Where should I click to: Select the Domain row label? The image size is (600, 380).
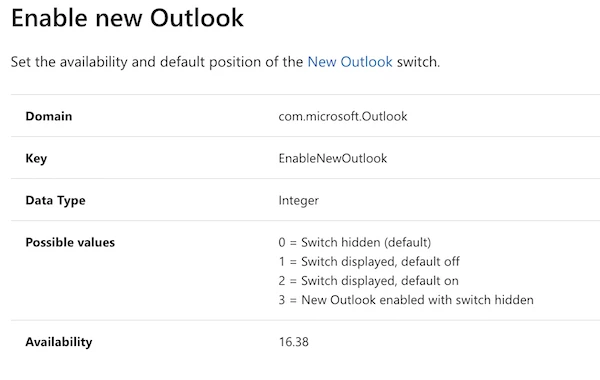click(x=49, y=116)
